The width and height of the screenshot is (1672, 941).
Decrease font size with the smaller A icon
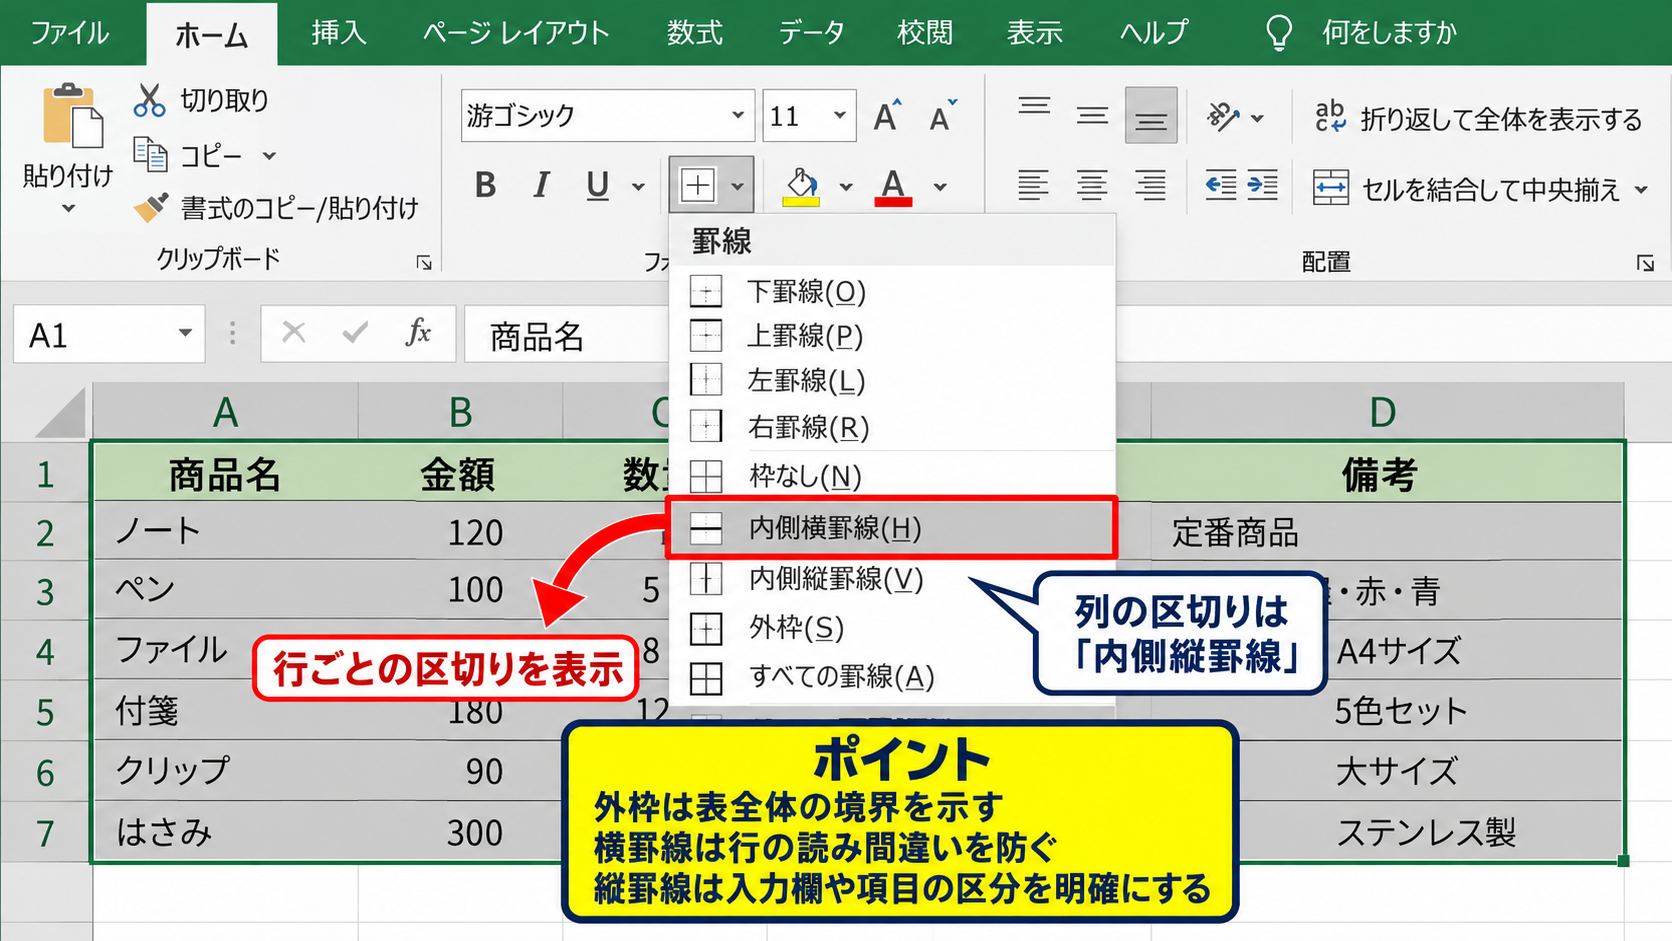942,116
